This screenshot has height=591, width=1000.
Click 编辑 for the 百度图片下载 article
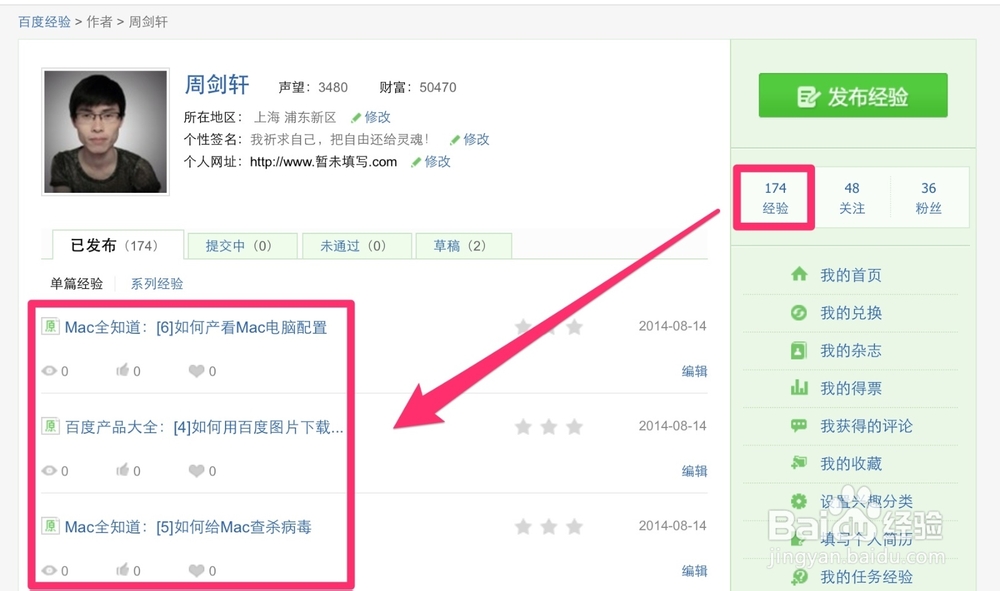(x=695, y=471)
